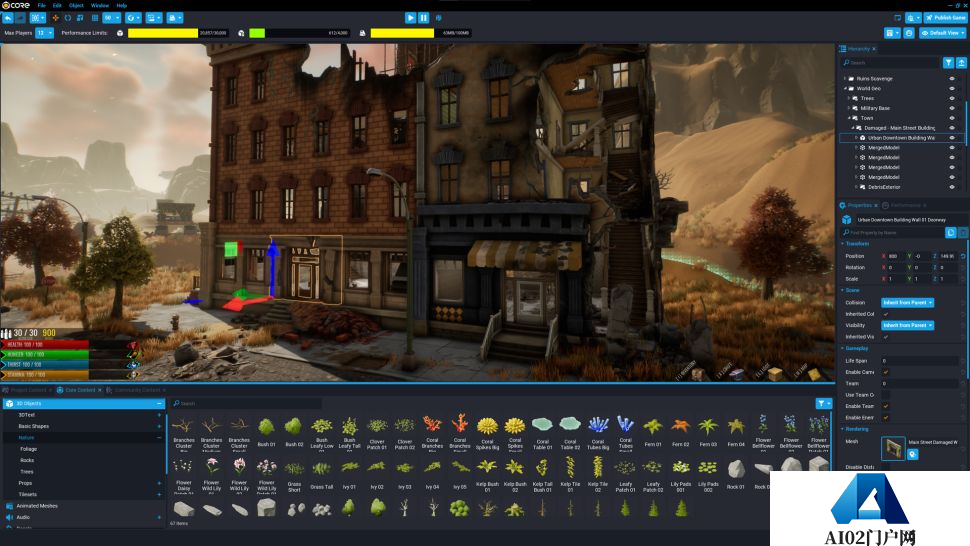Pause the preview with Pause button
The image size is (970, 546).
(424, 18)
